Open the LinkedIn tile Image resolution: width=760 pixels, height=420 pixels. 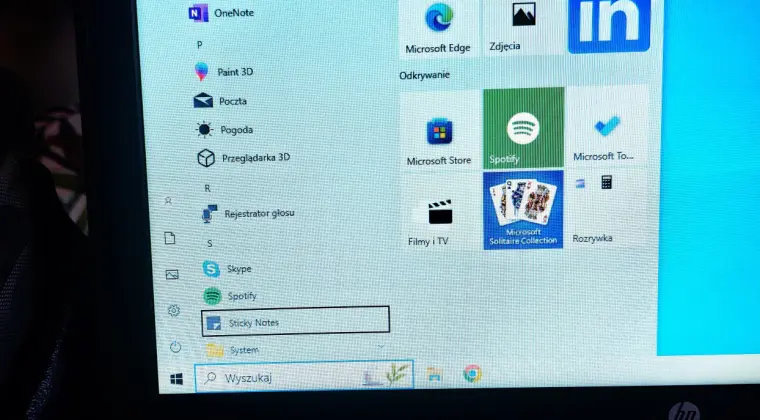(609, 25)
